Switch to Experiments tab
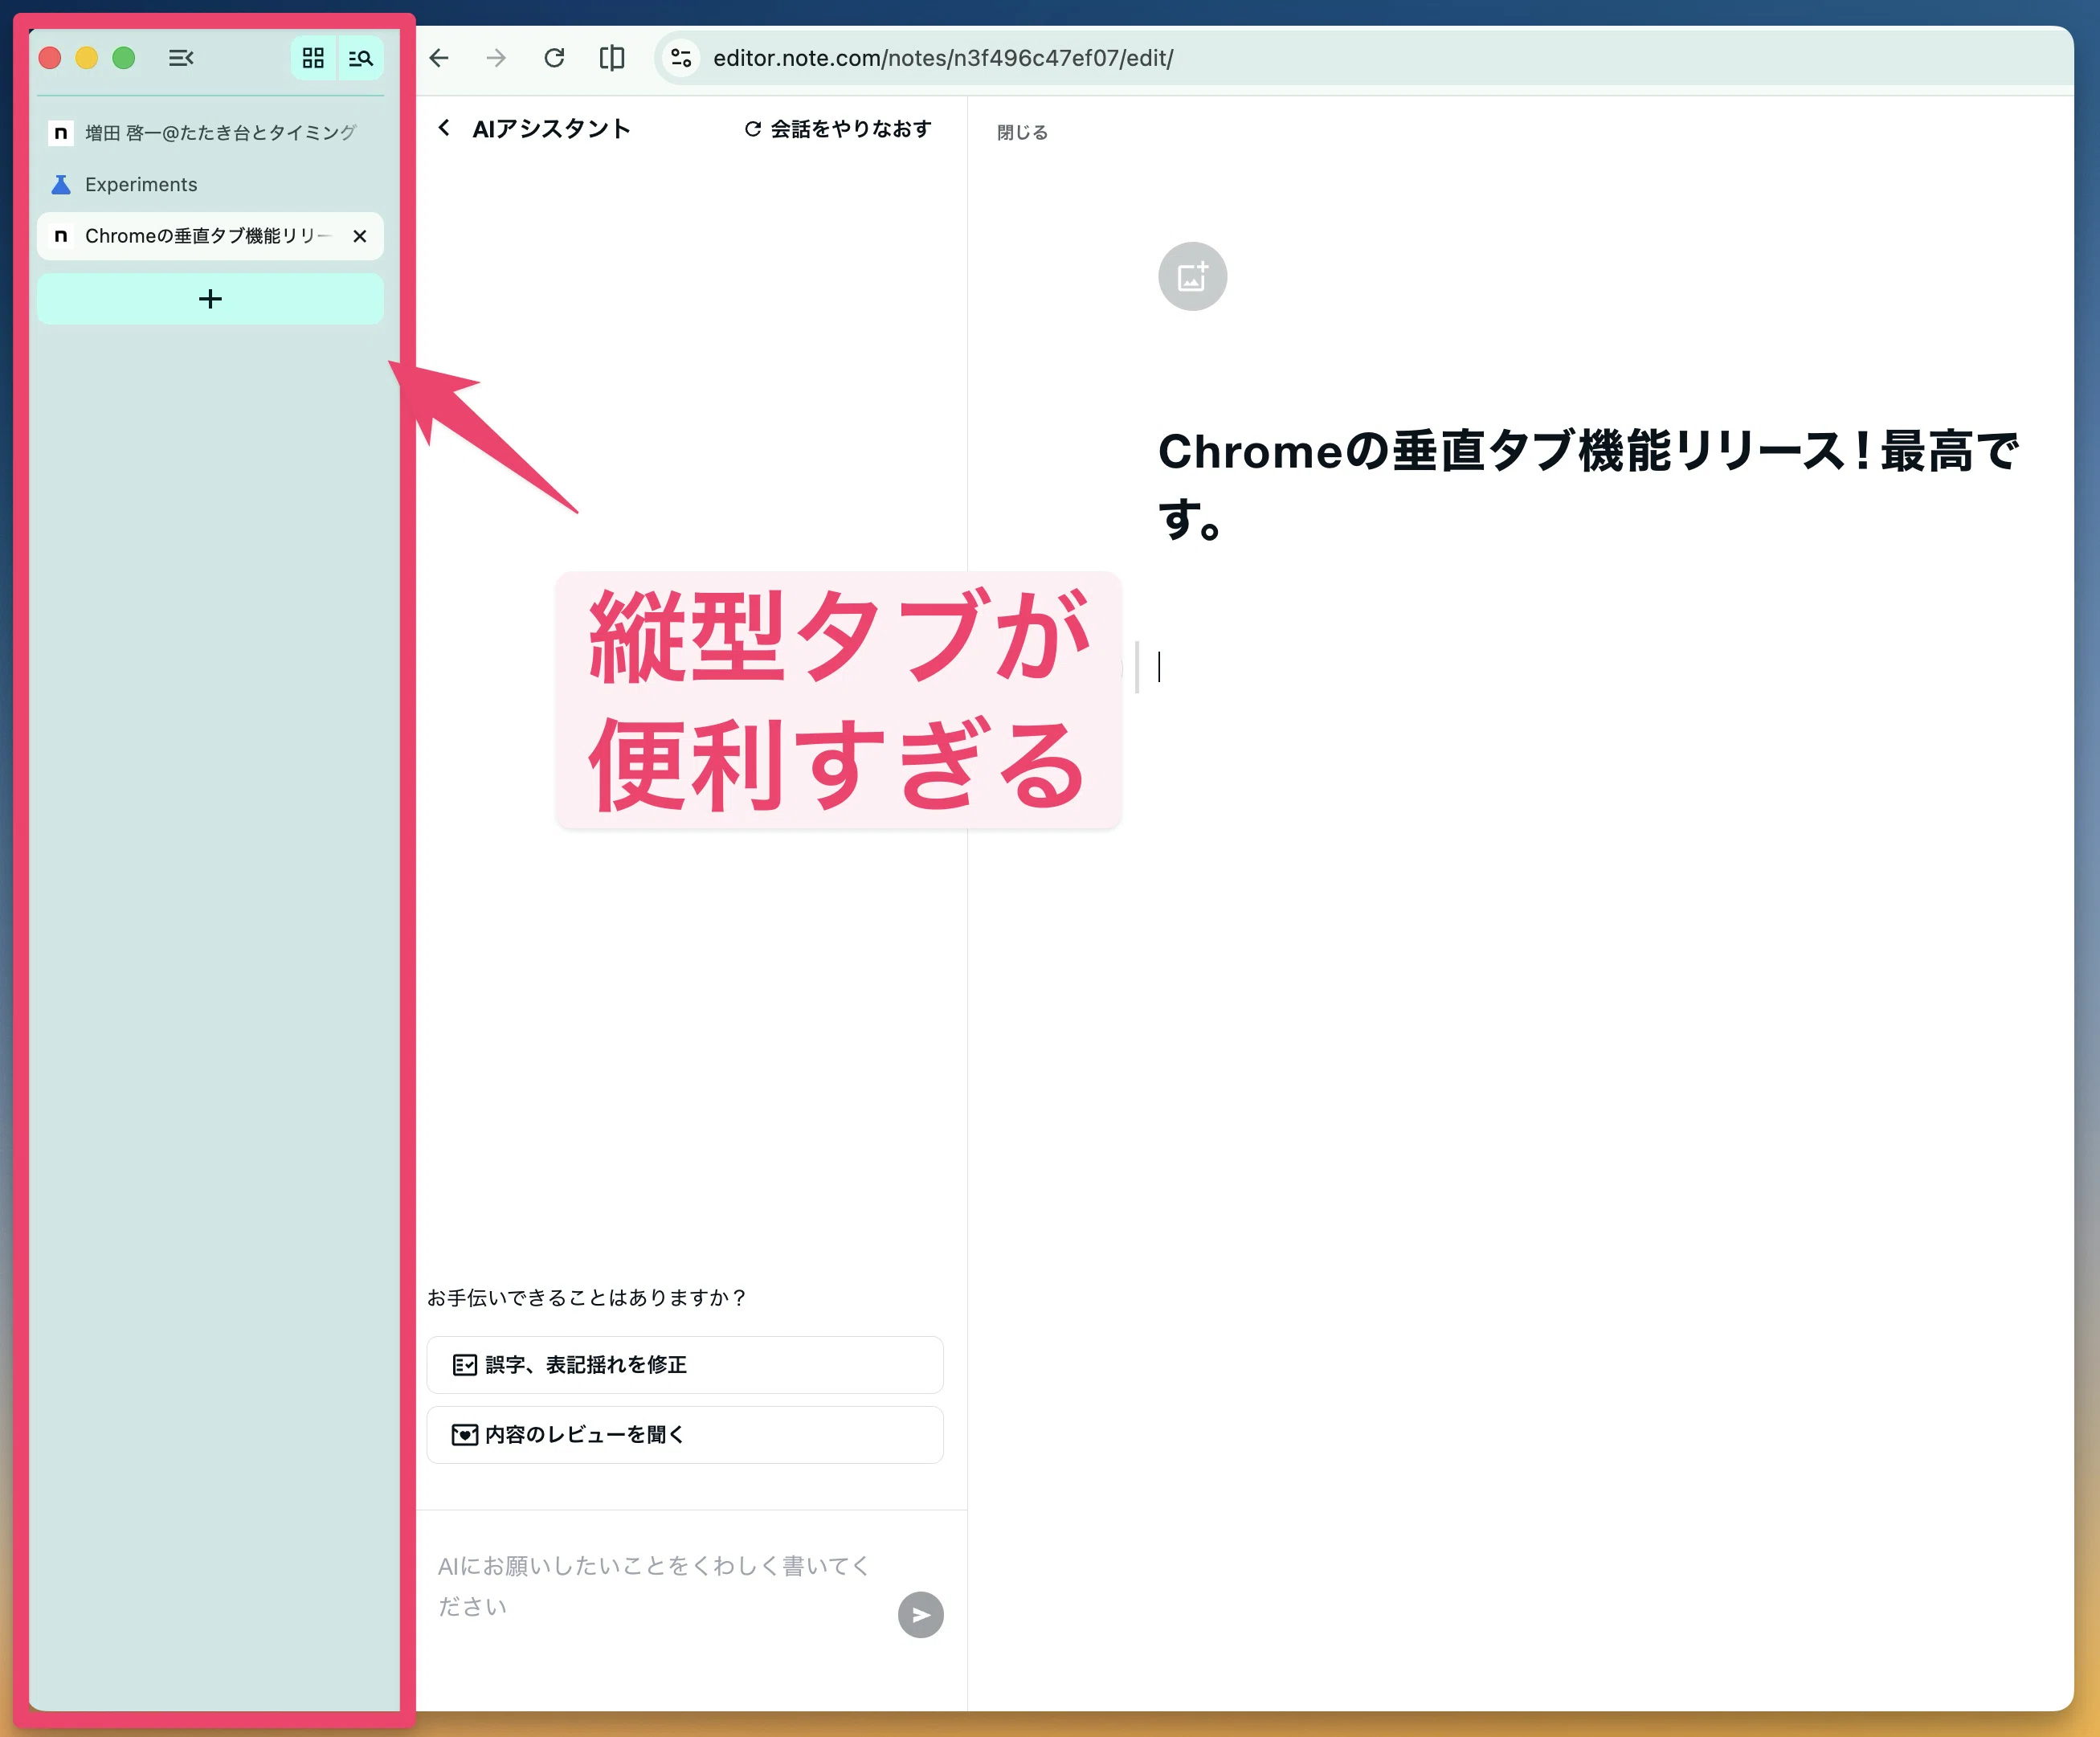 tap(210, 184)
